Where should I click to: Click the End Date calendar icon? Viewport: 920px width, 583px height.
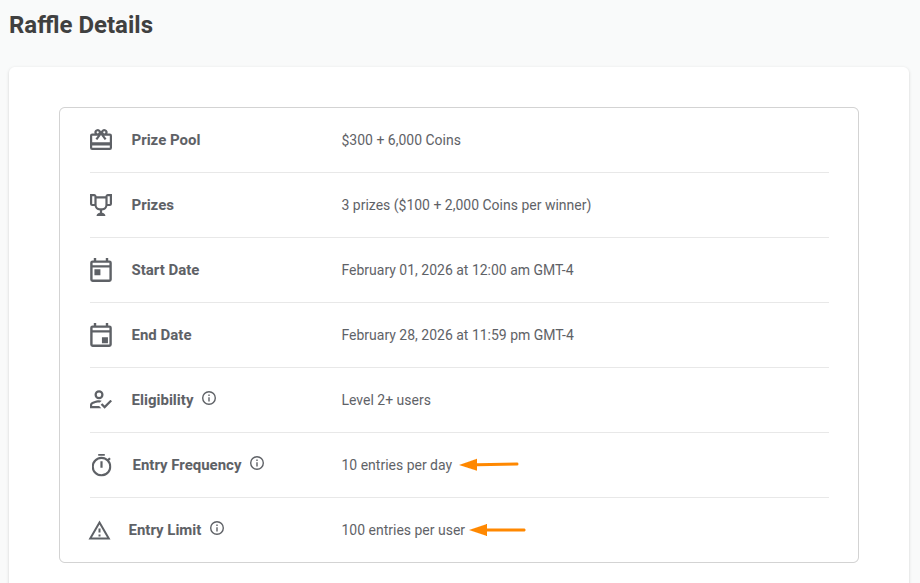tap(101, 335)
